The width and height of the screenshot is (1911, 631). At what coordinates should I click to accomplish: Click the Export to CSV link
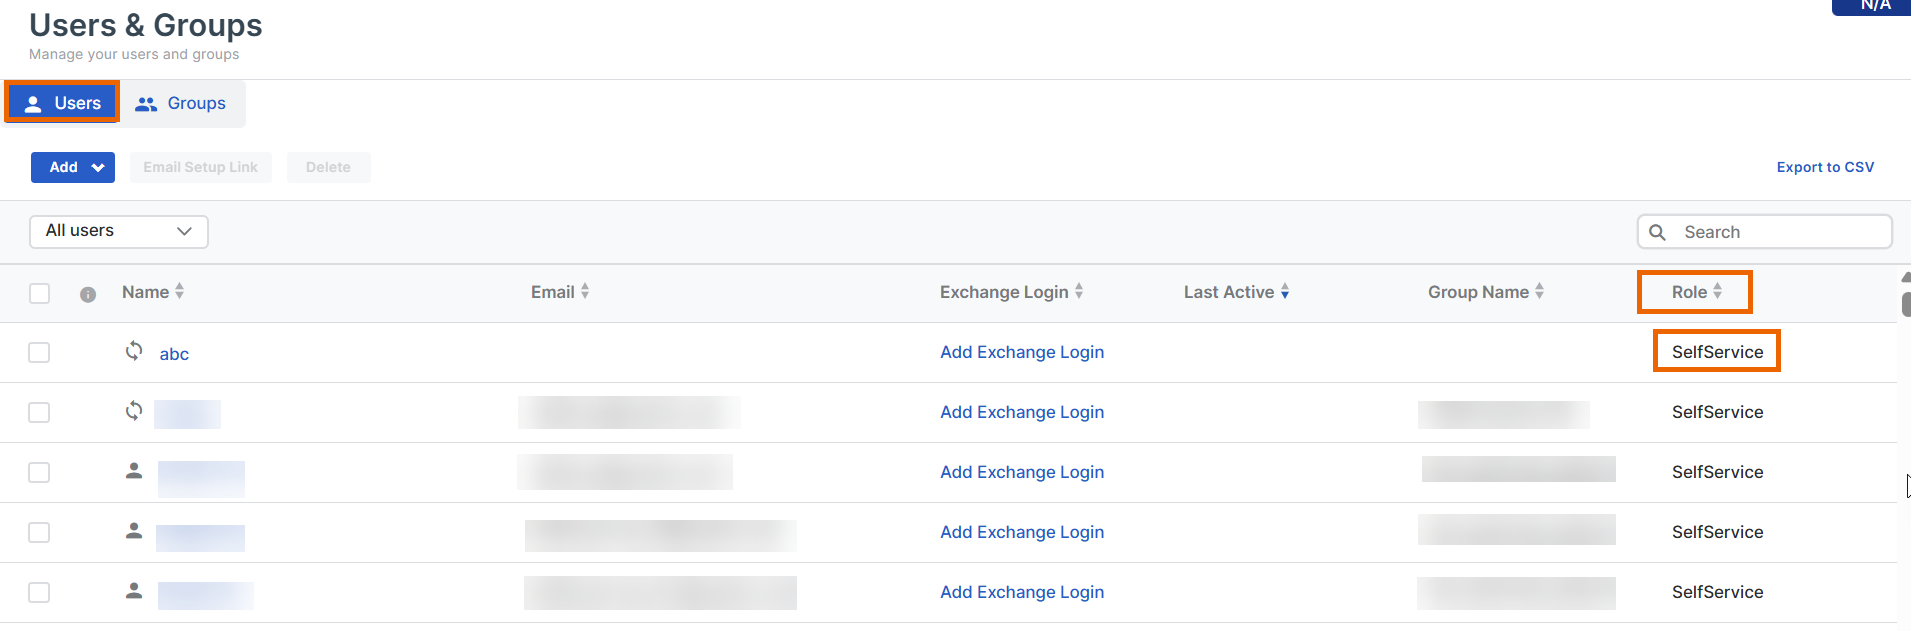tap(1825, 167)
